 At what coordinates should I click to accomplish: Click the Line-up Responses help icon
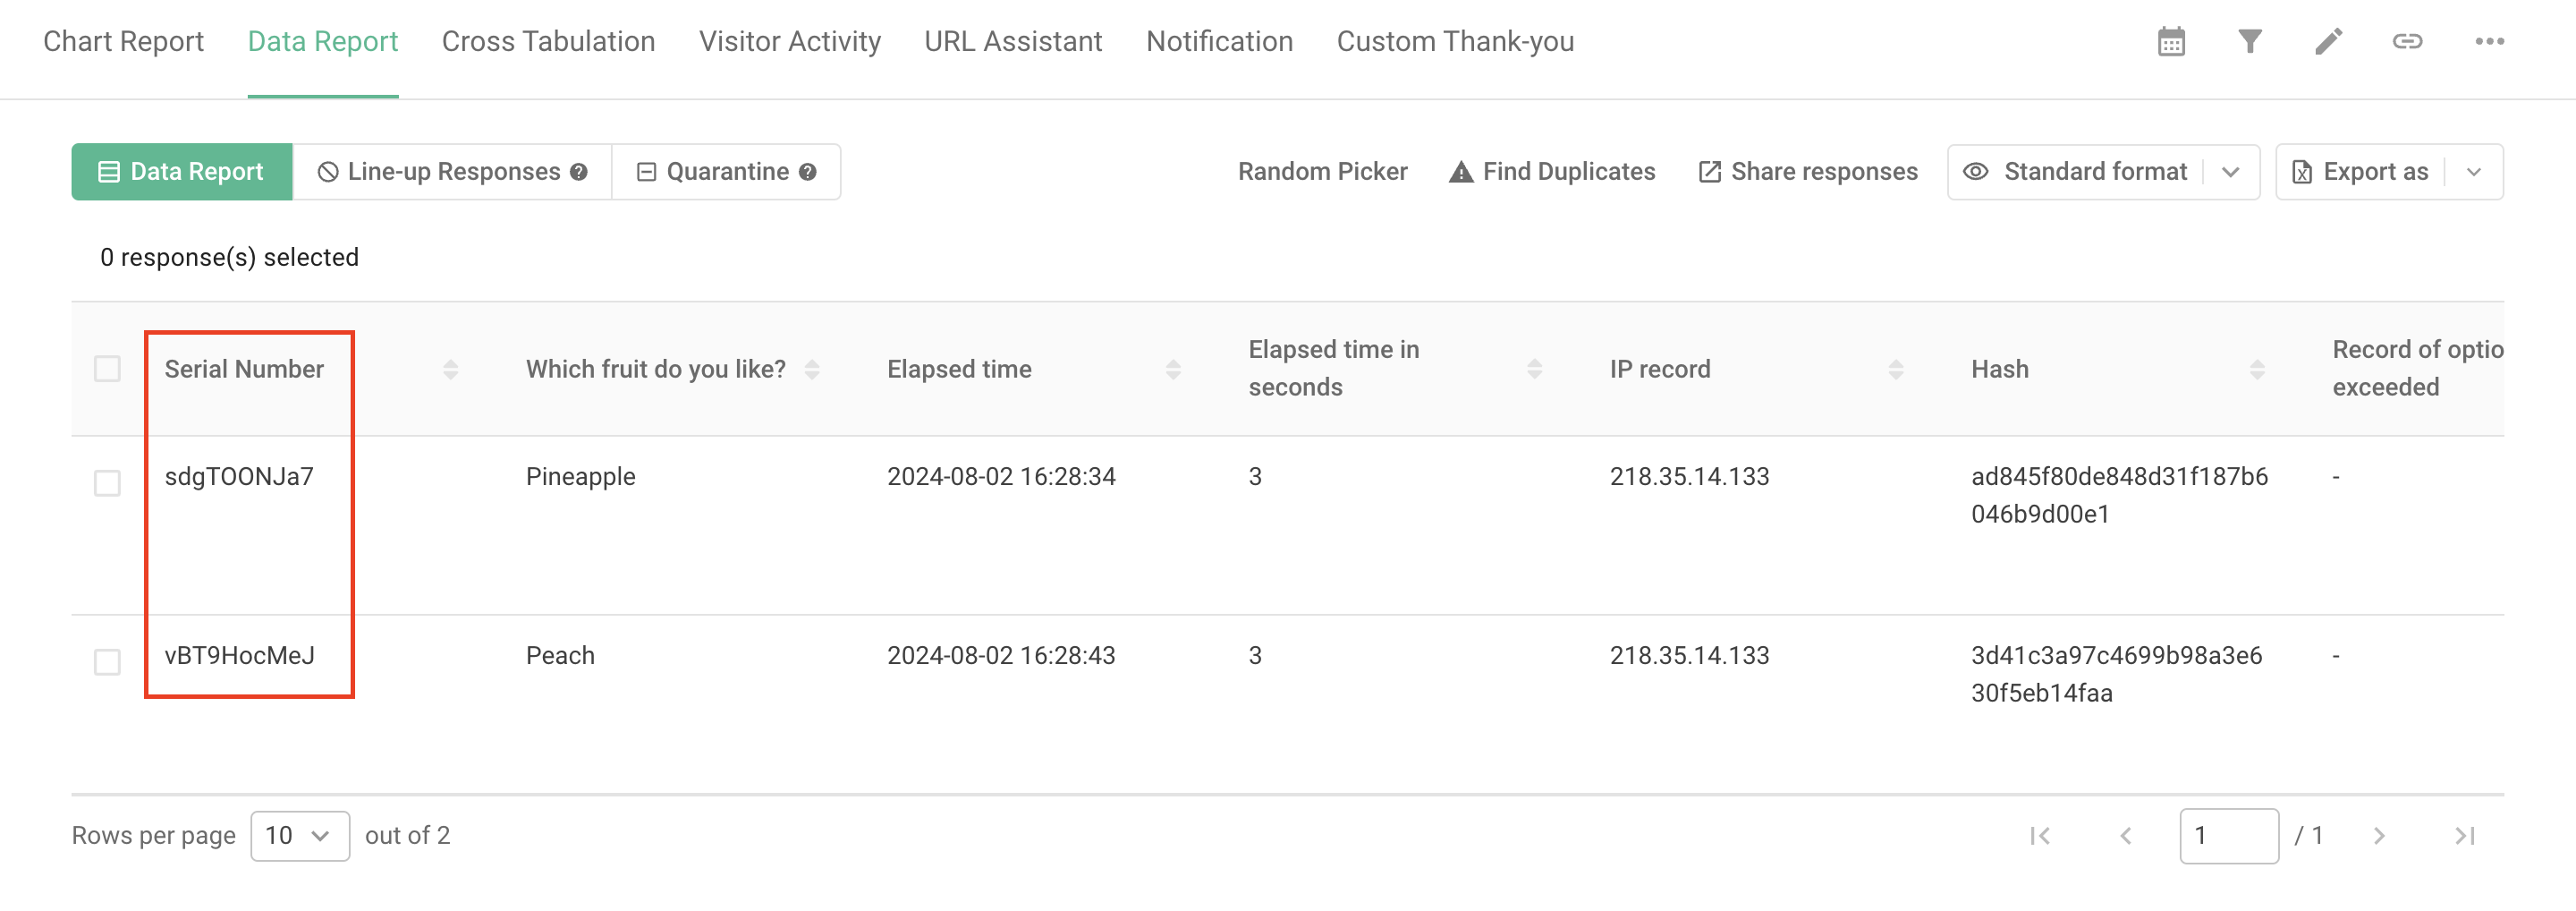[x=579, y=172]
